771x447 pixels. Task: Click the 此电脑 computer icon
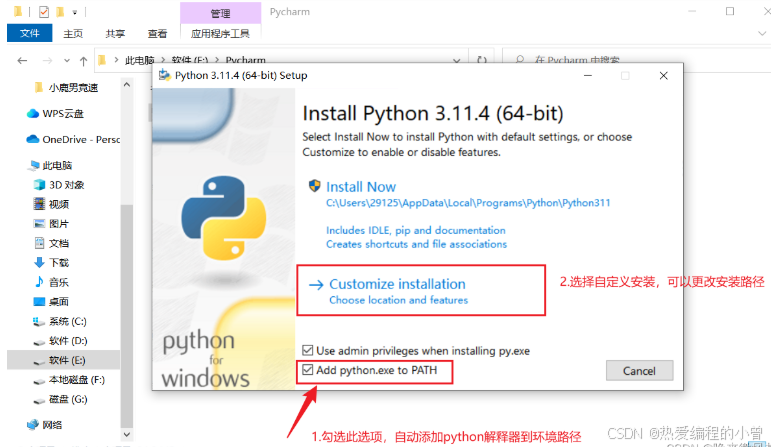34,165
